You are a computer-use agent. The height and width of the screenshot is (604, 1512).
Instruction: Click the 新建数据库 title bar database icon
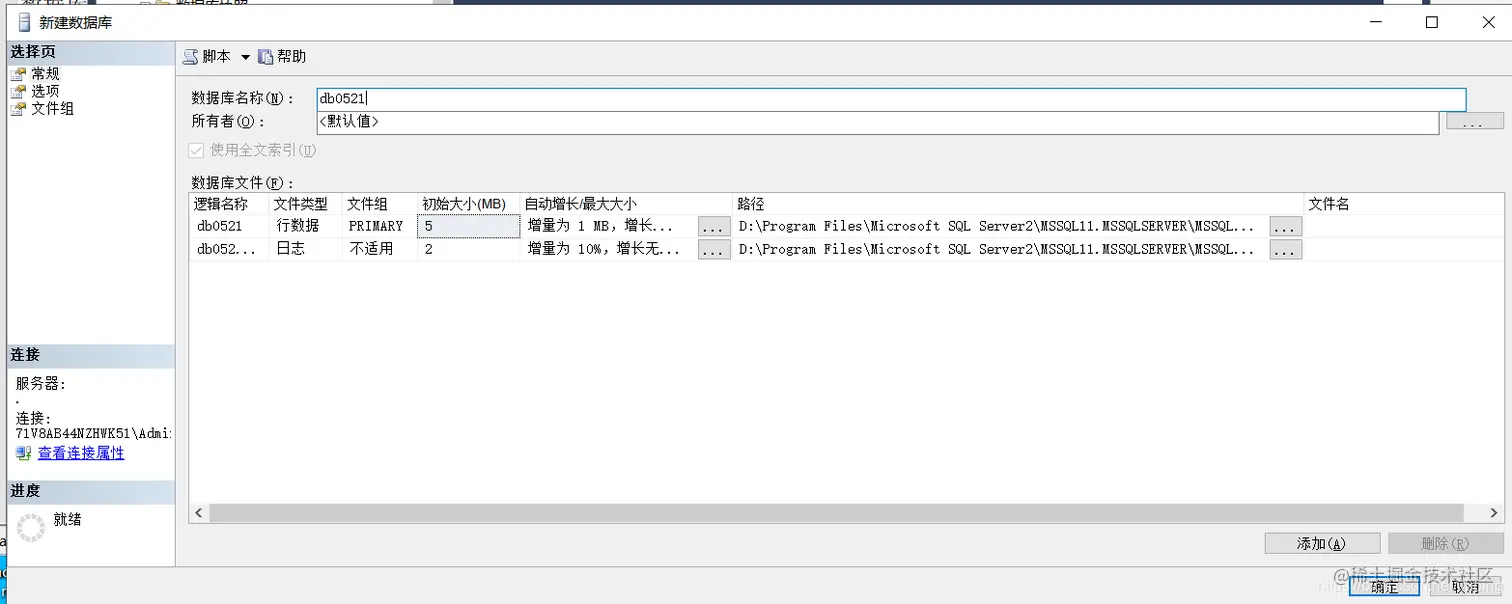[x=24, y=22]
